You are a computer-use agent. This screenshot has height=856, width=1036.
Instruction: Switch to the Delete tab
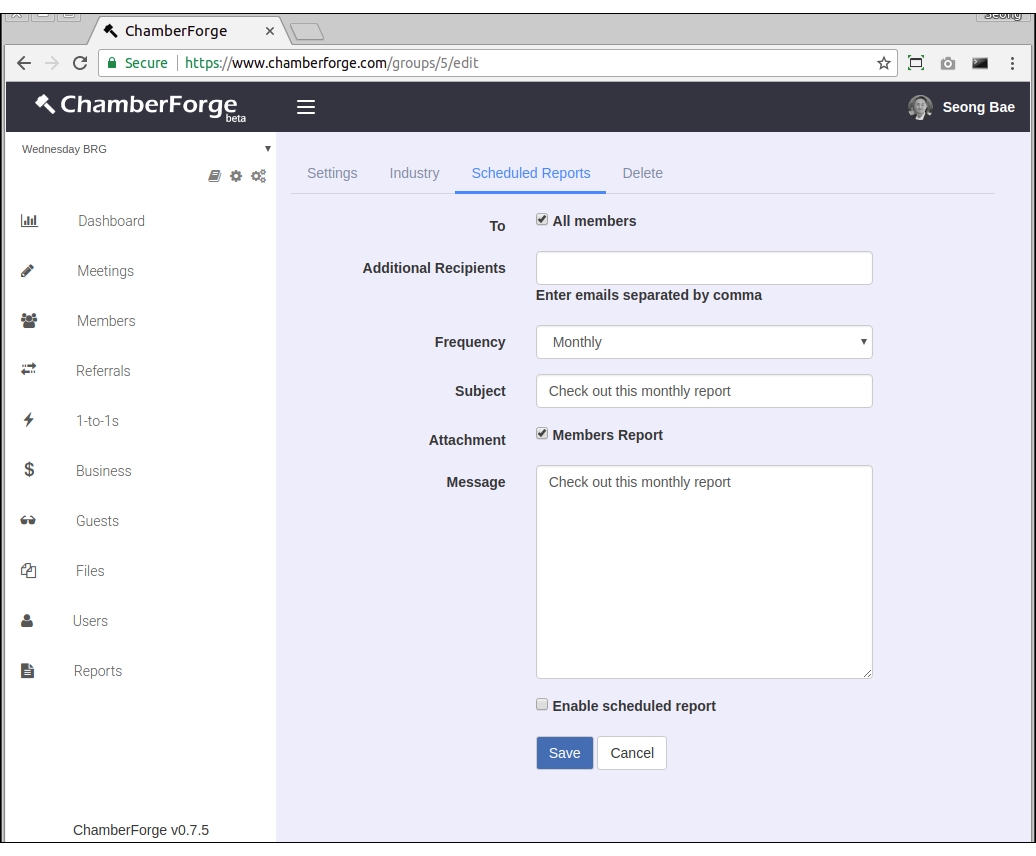coord(642,173)
